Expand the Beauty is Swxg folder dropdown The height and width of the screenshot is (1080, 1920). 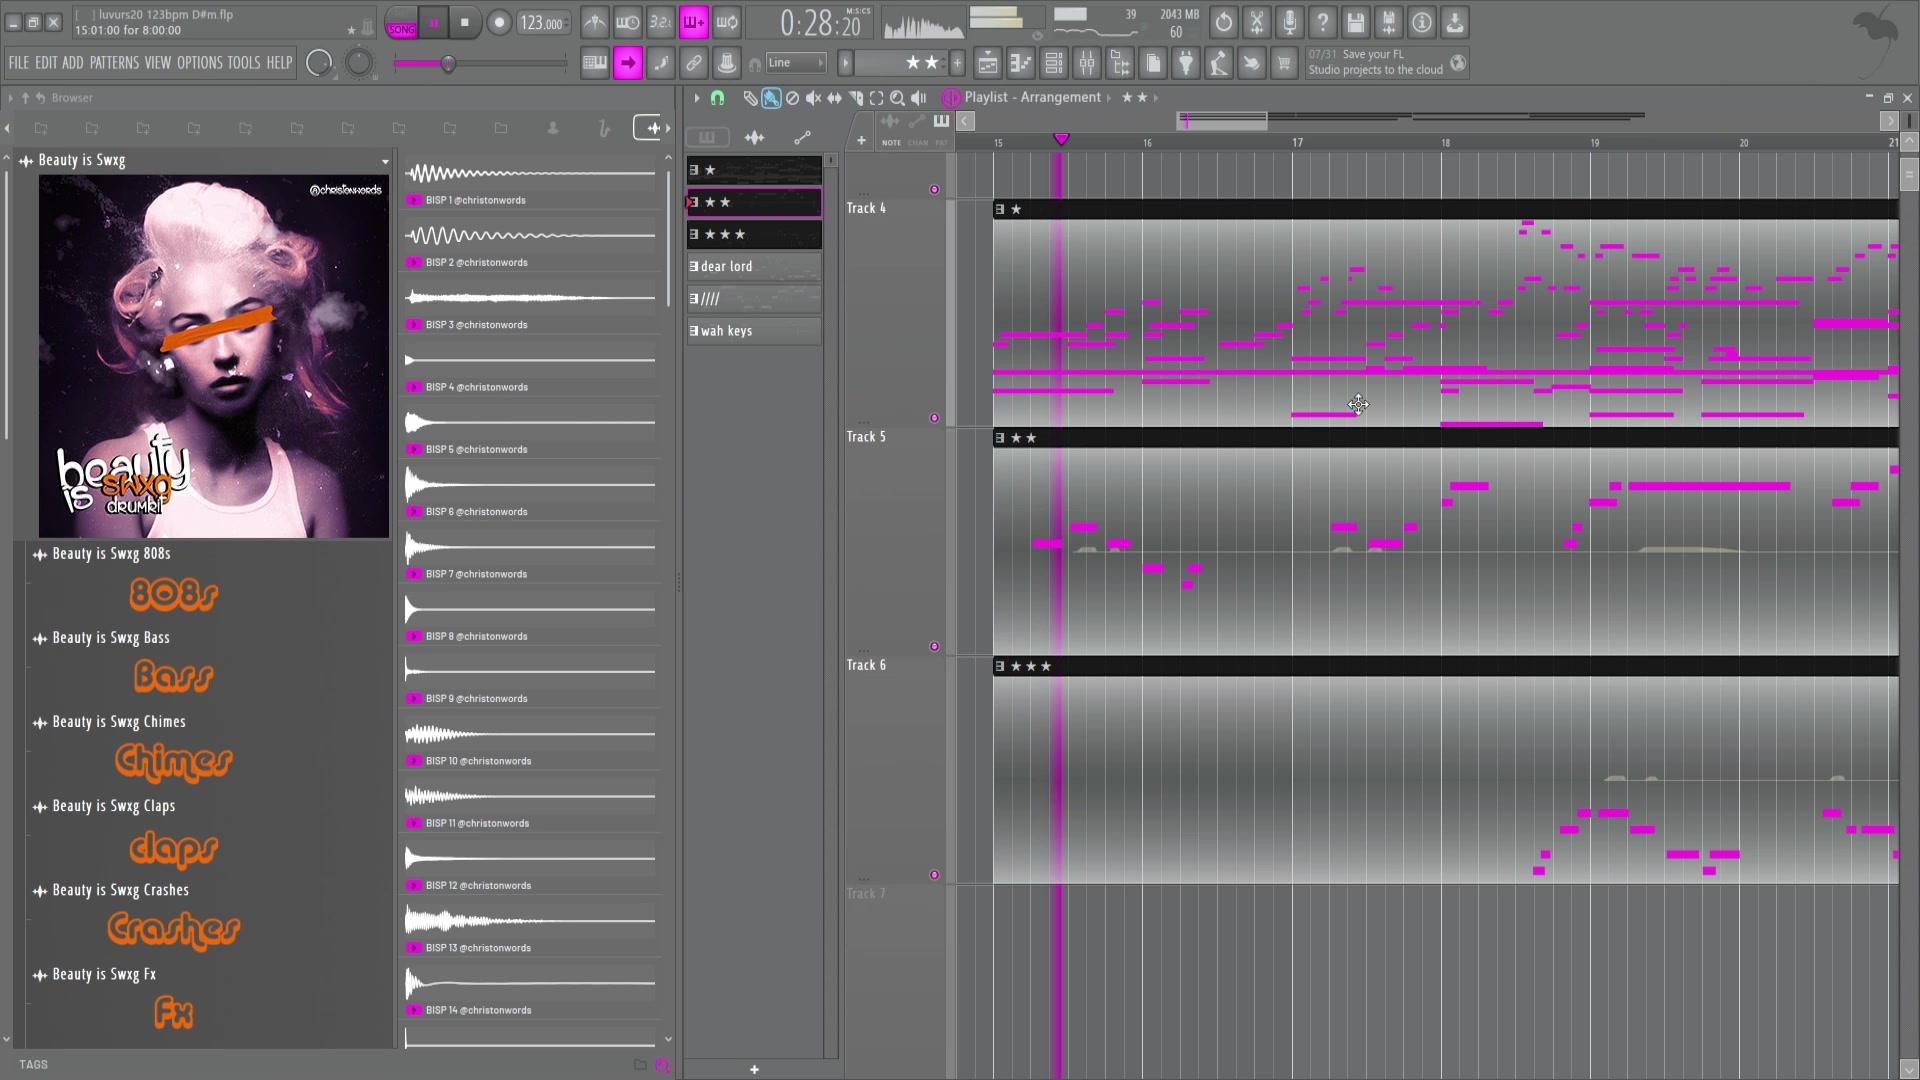coord(385,161)
